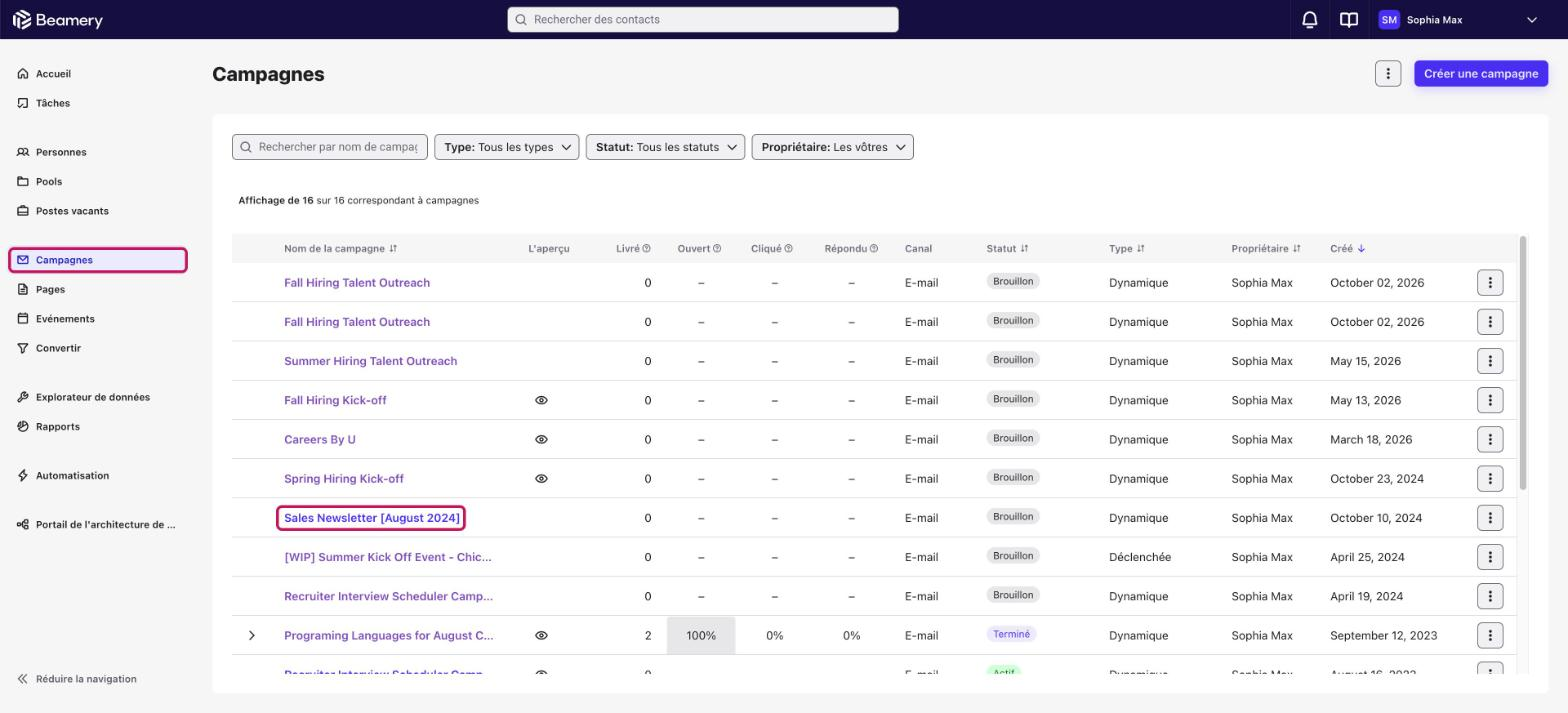Viewport: 1568px width, 713px height.
Task: Expand the Programing Languages campaign row
Action: 252,636
